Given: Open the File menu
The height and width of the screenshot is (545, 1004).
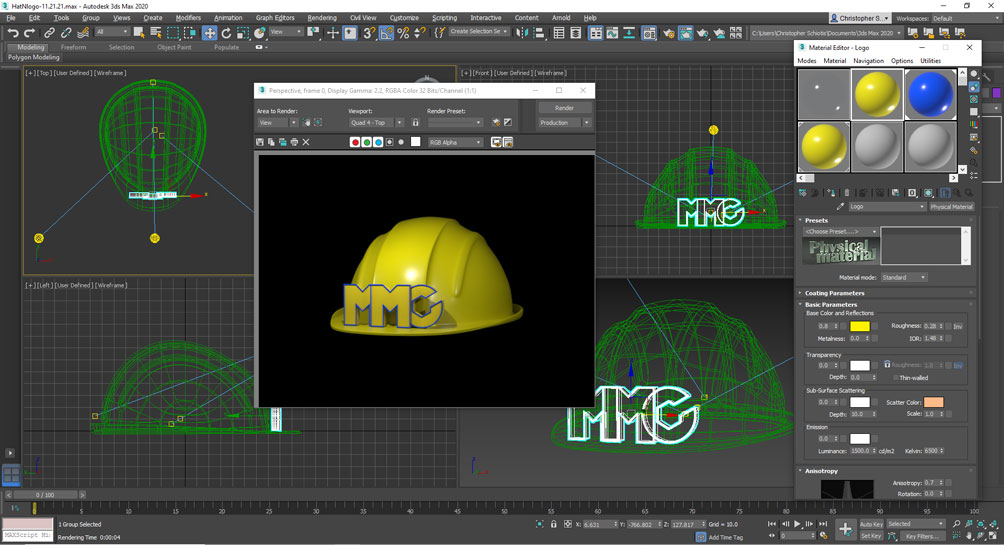Looking at the screenshot, I should [x=11, y=18].
